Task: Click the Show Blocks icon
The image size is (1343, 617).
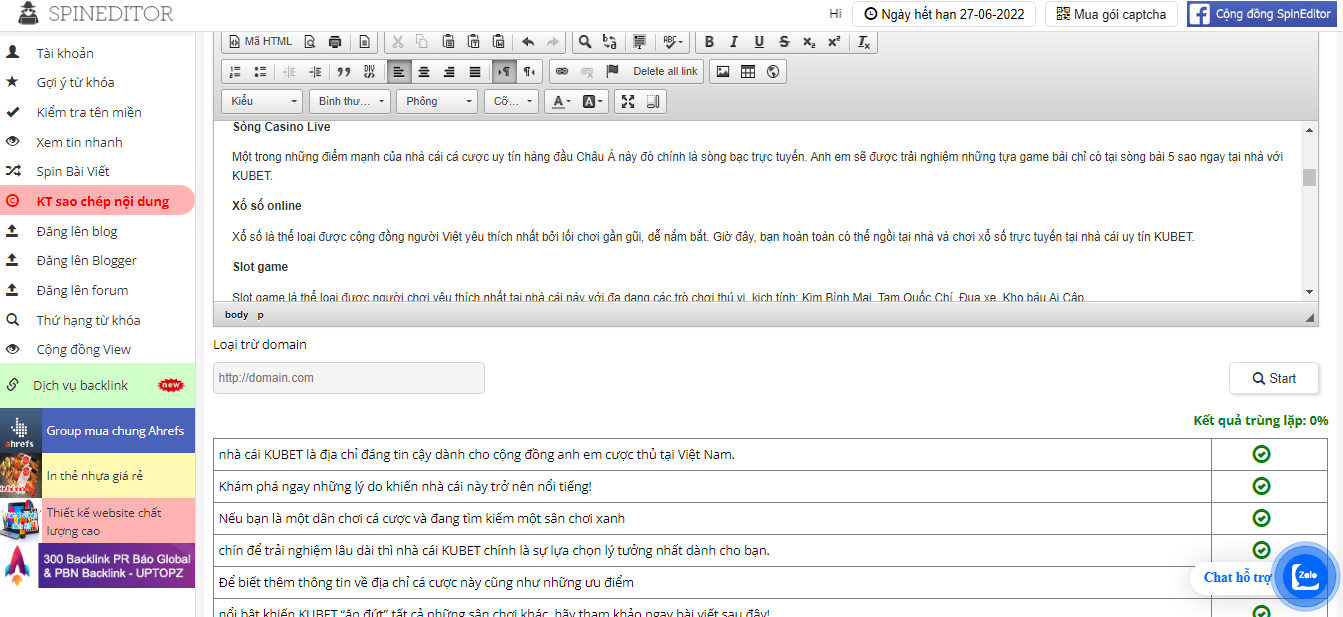Action: [x=653, y=101]
